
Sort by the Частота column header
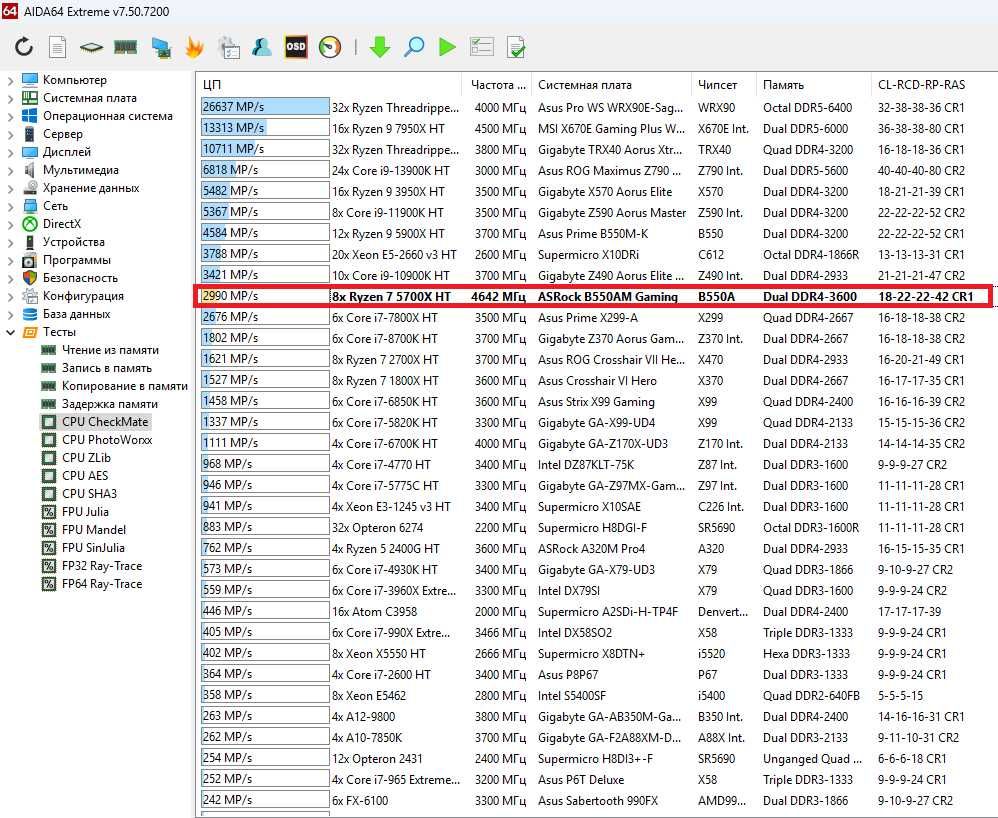496,85
